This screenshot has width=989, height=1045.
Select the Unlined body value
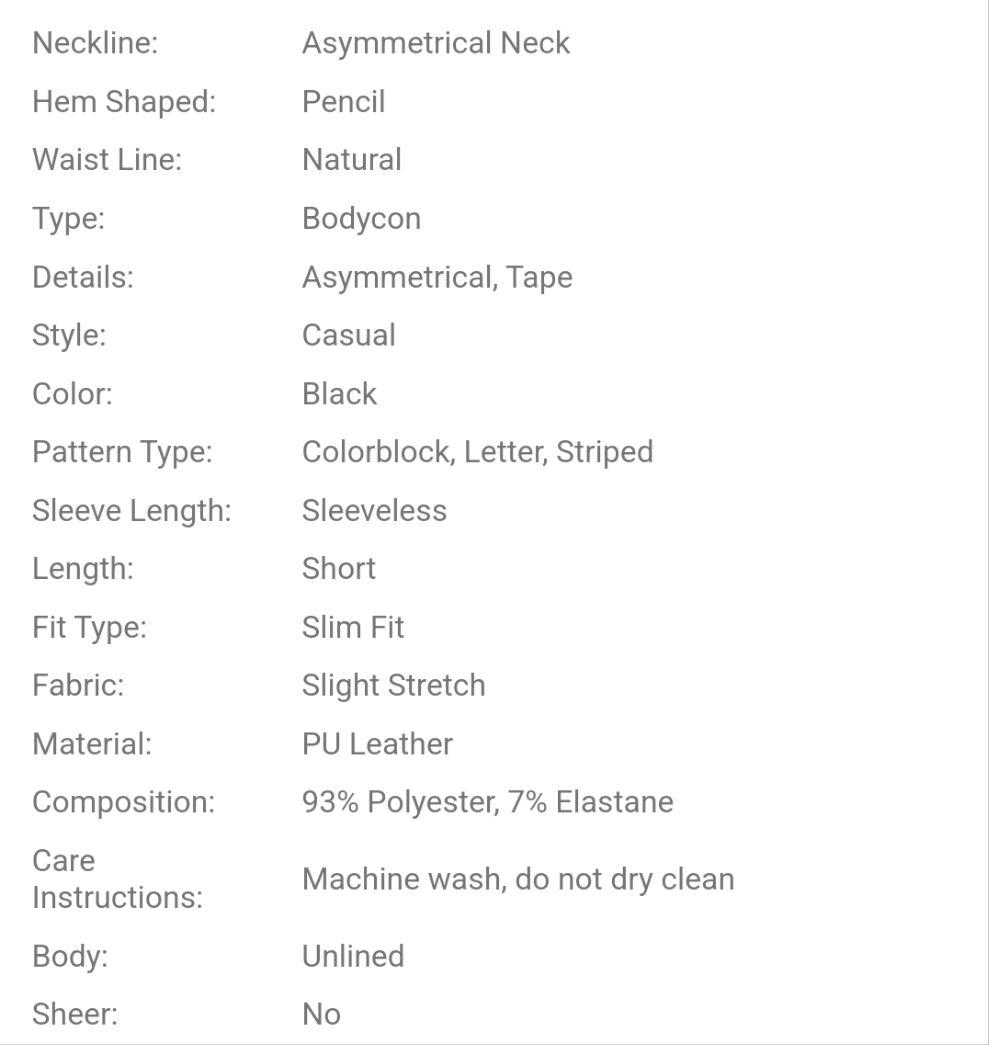(353, 957)
